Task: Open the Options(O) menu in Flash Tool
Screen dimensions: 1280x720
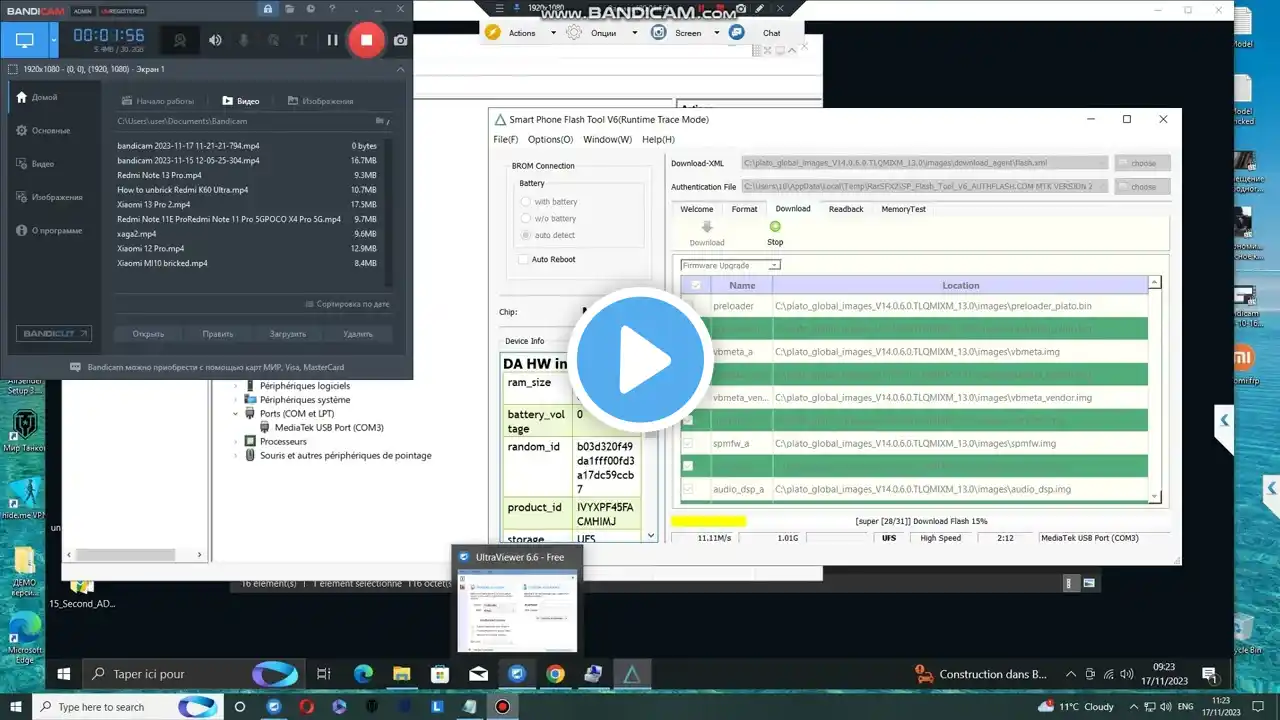Action: click(551, 139)
